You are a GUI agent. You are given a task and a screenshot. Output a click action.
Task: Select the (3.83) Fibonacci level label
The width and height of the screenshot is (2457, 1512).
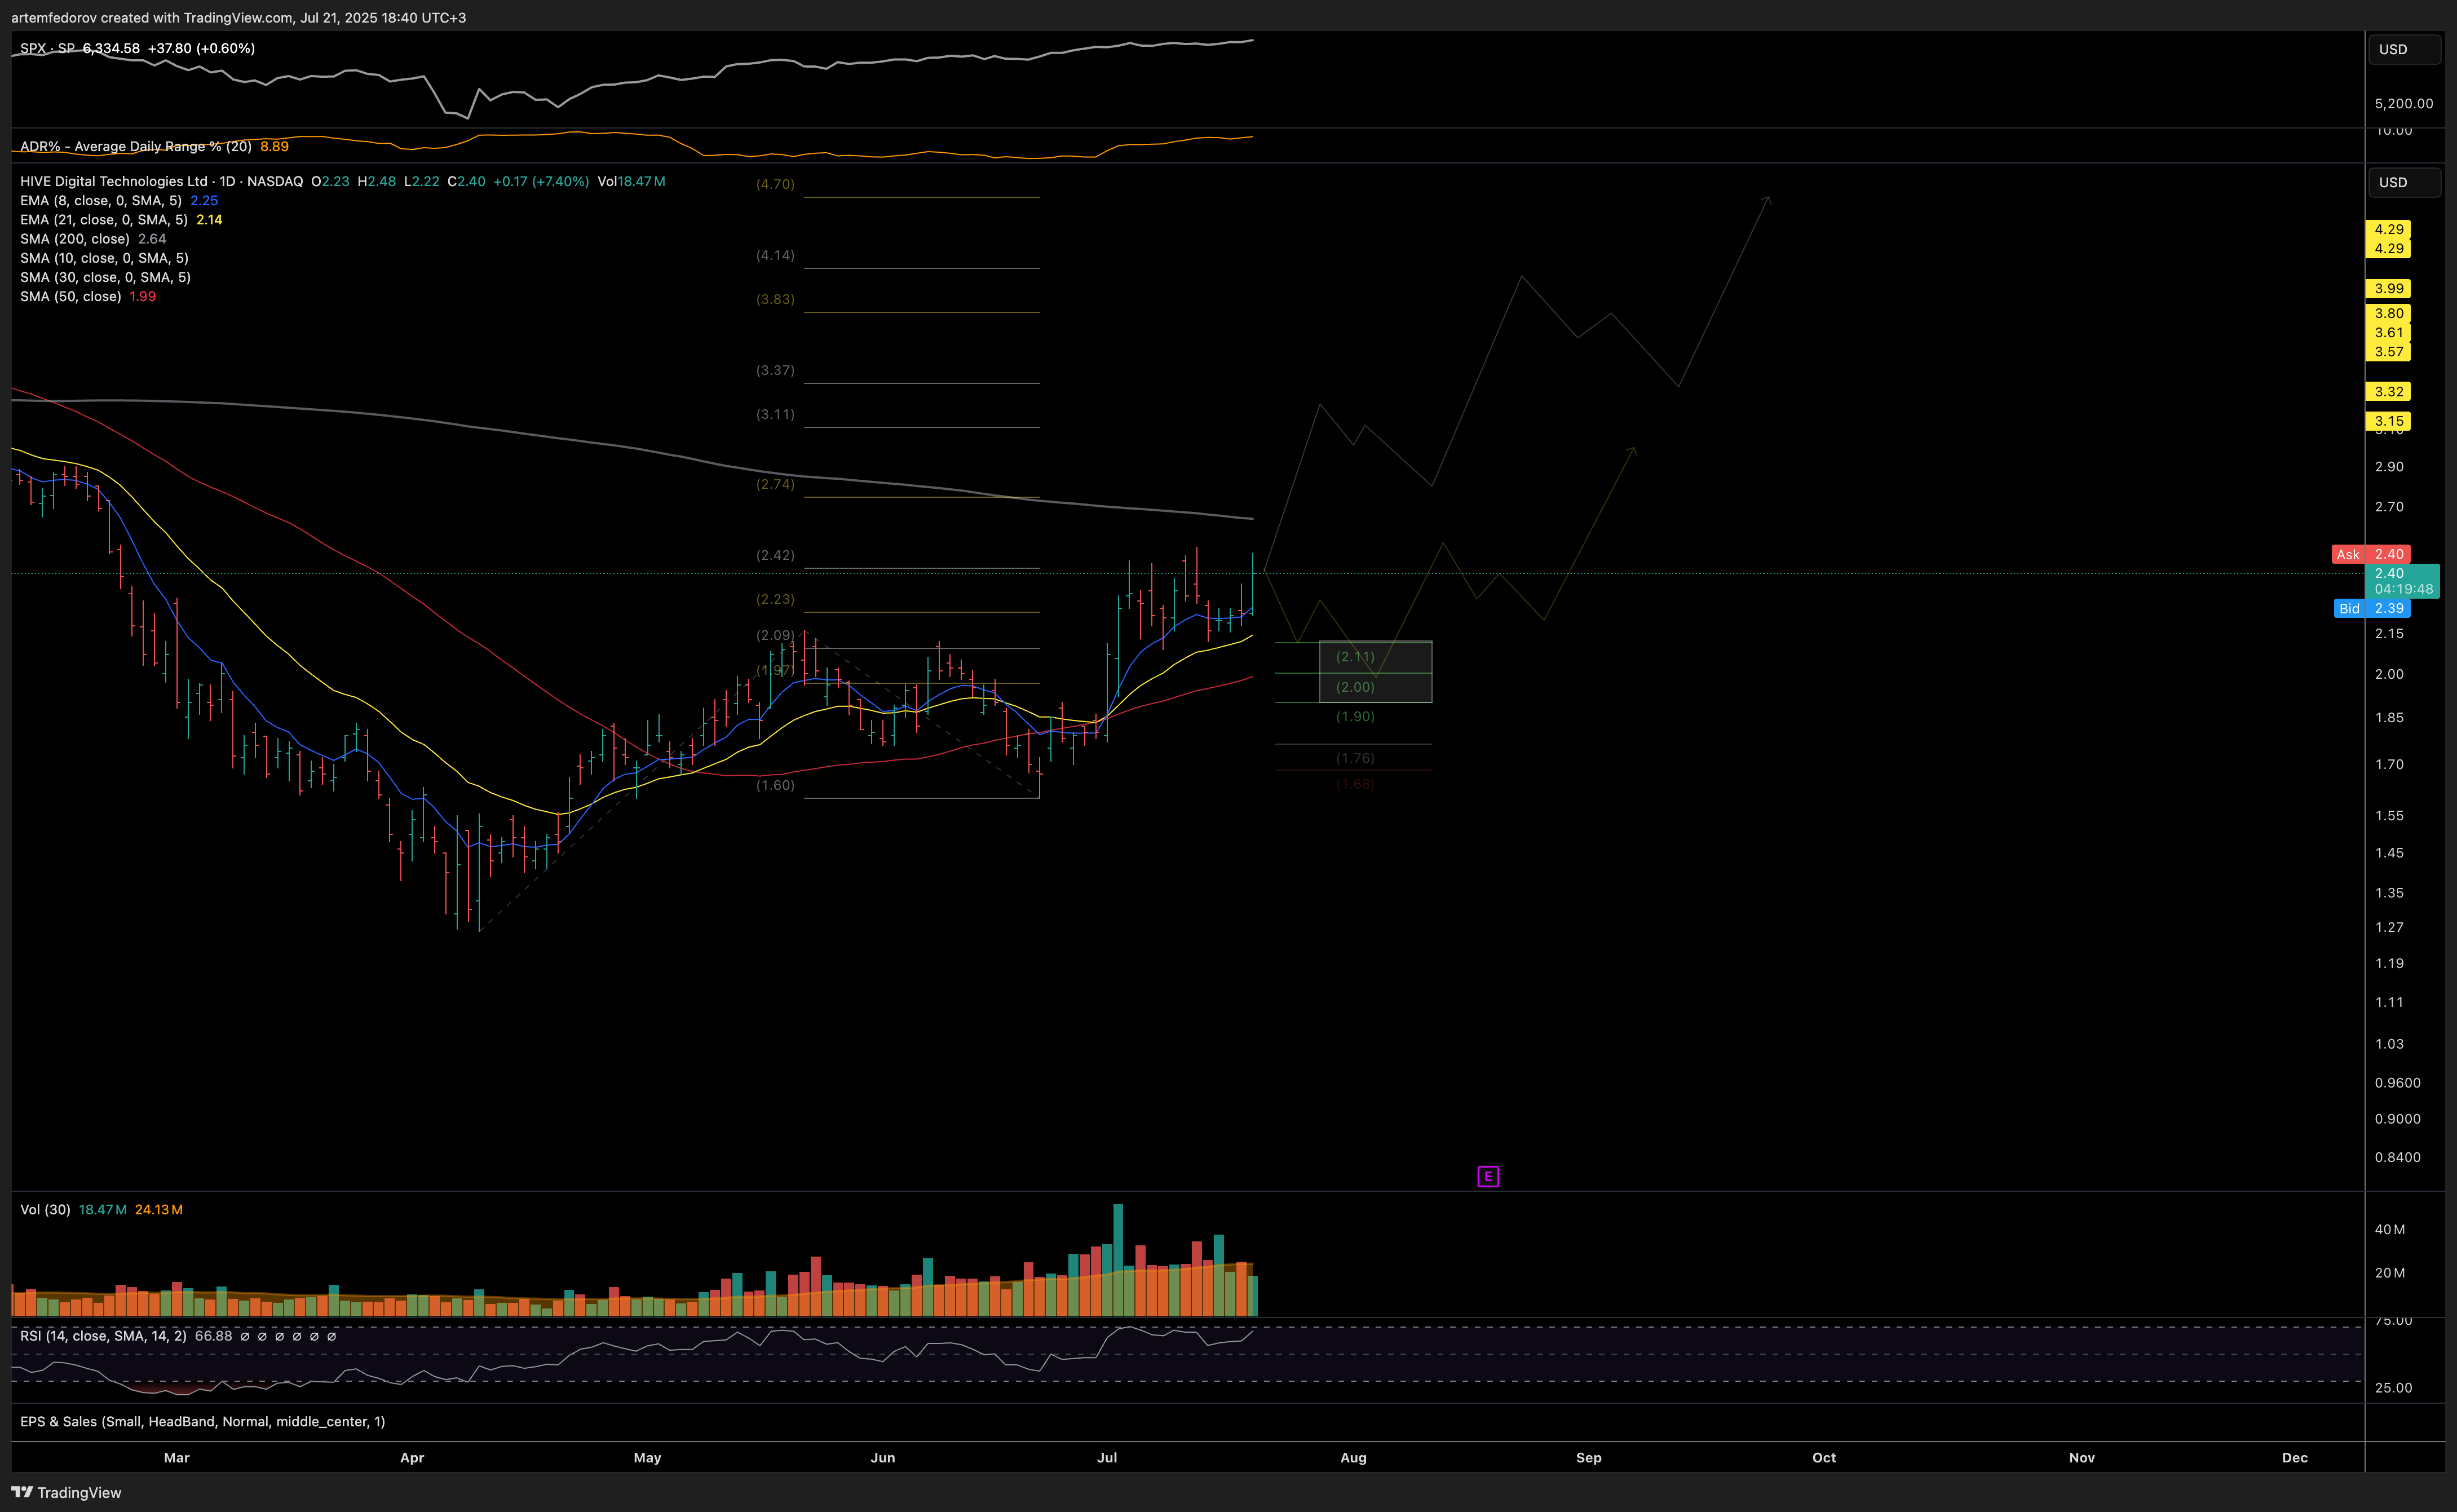click(x=775, y=299)
